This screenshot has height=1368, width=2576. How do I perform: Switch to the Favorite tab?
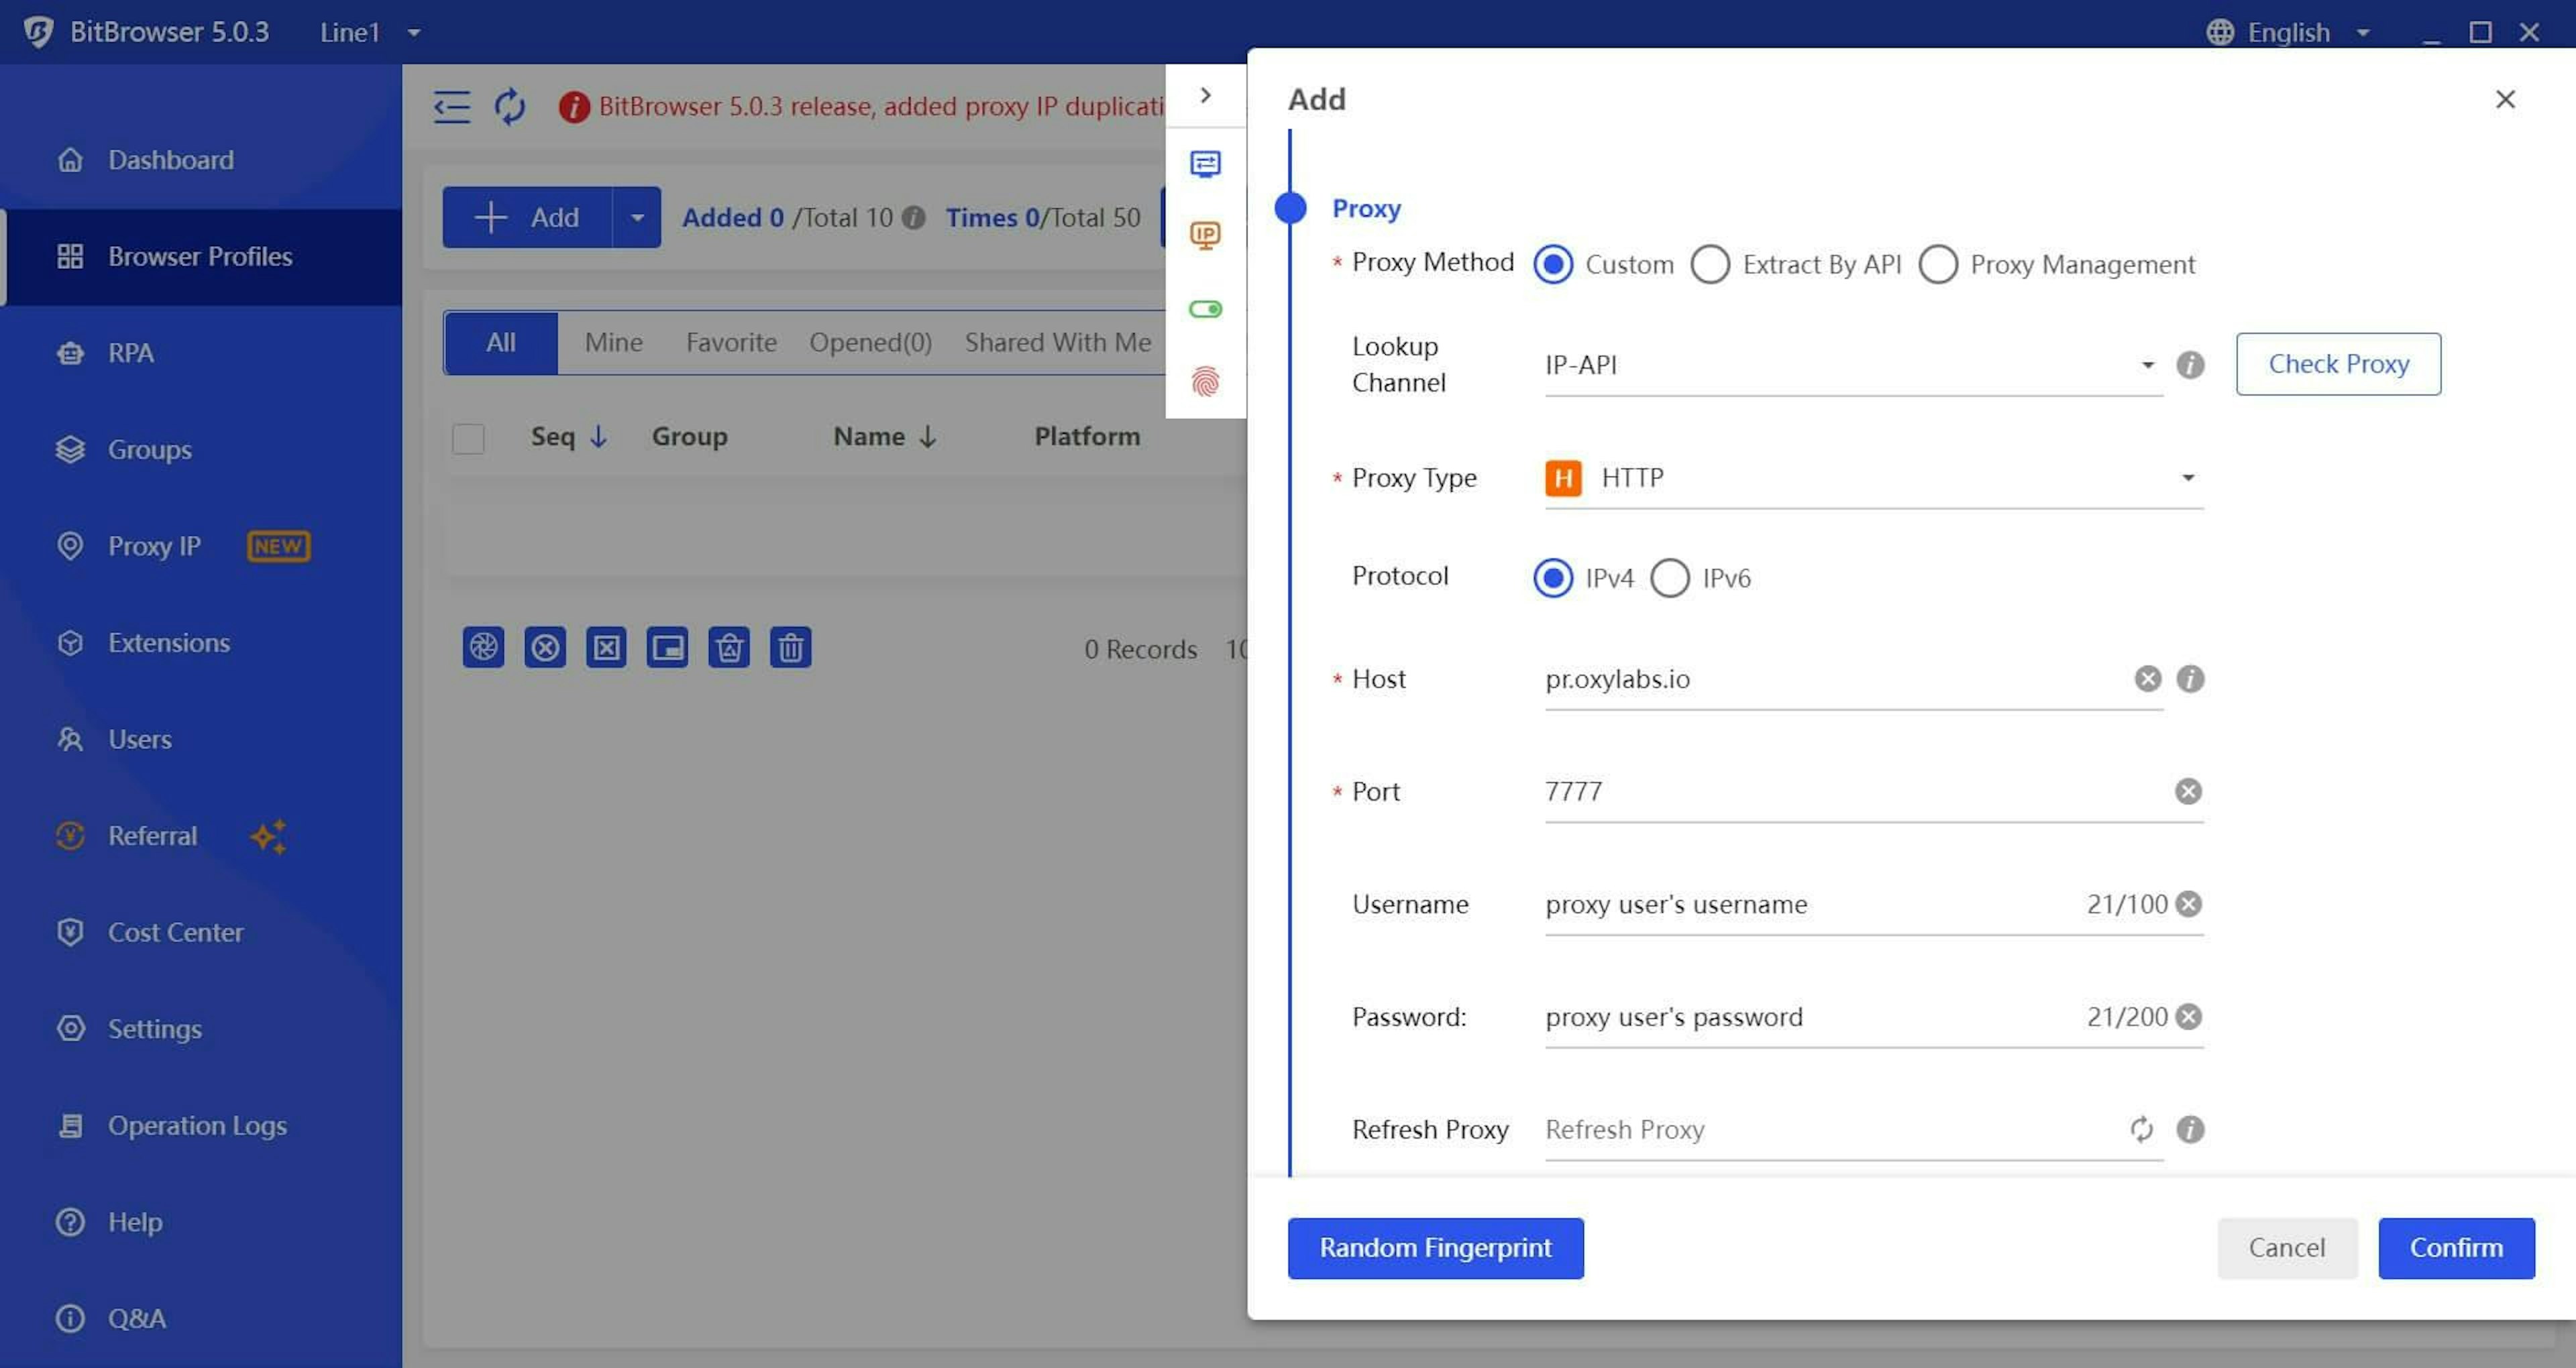click(731, 343)
